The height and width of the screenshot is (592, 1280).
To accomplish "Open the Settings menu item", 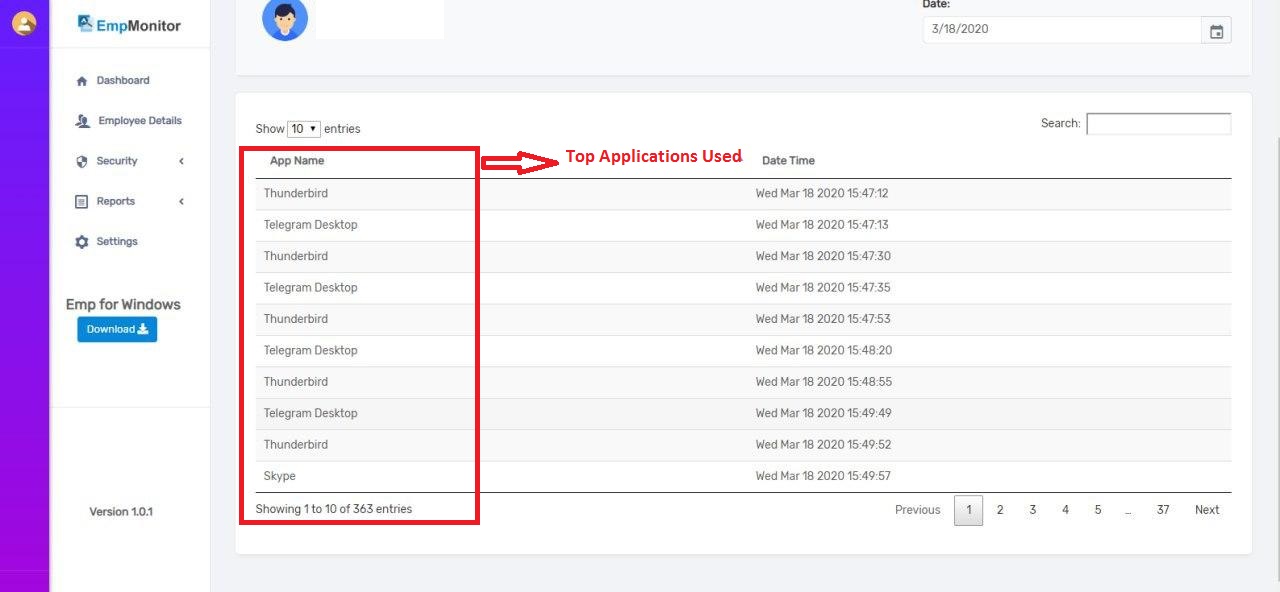I will point(117,241).
